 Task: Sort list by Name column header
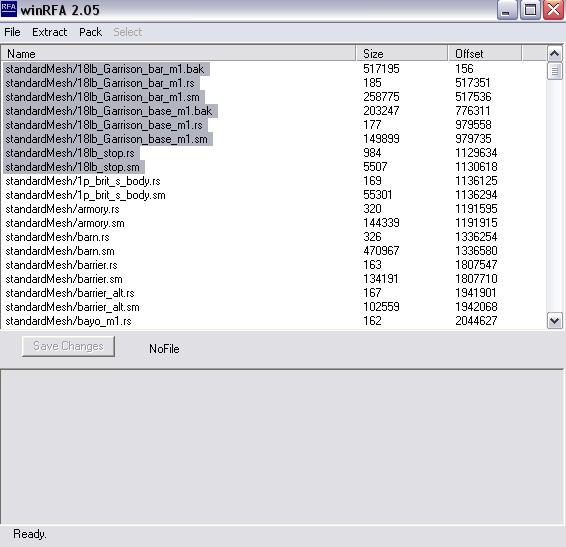click(179, 54)
